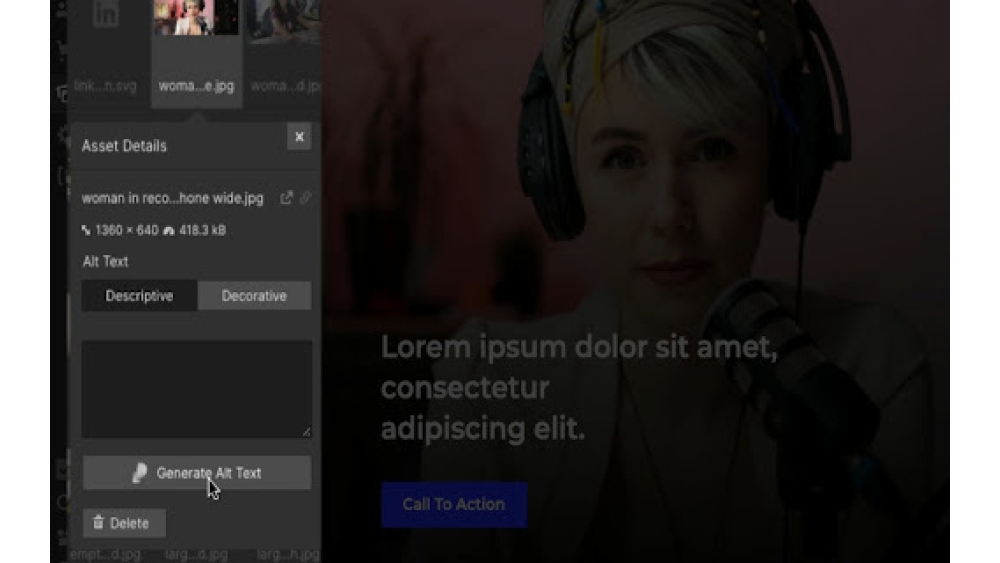Select the Decorative alt text option

click(254, 296)
